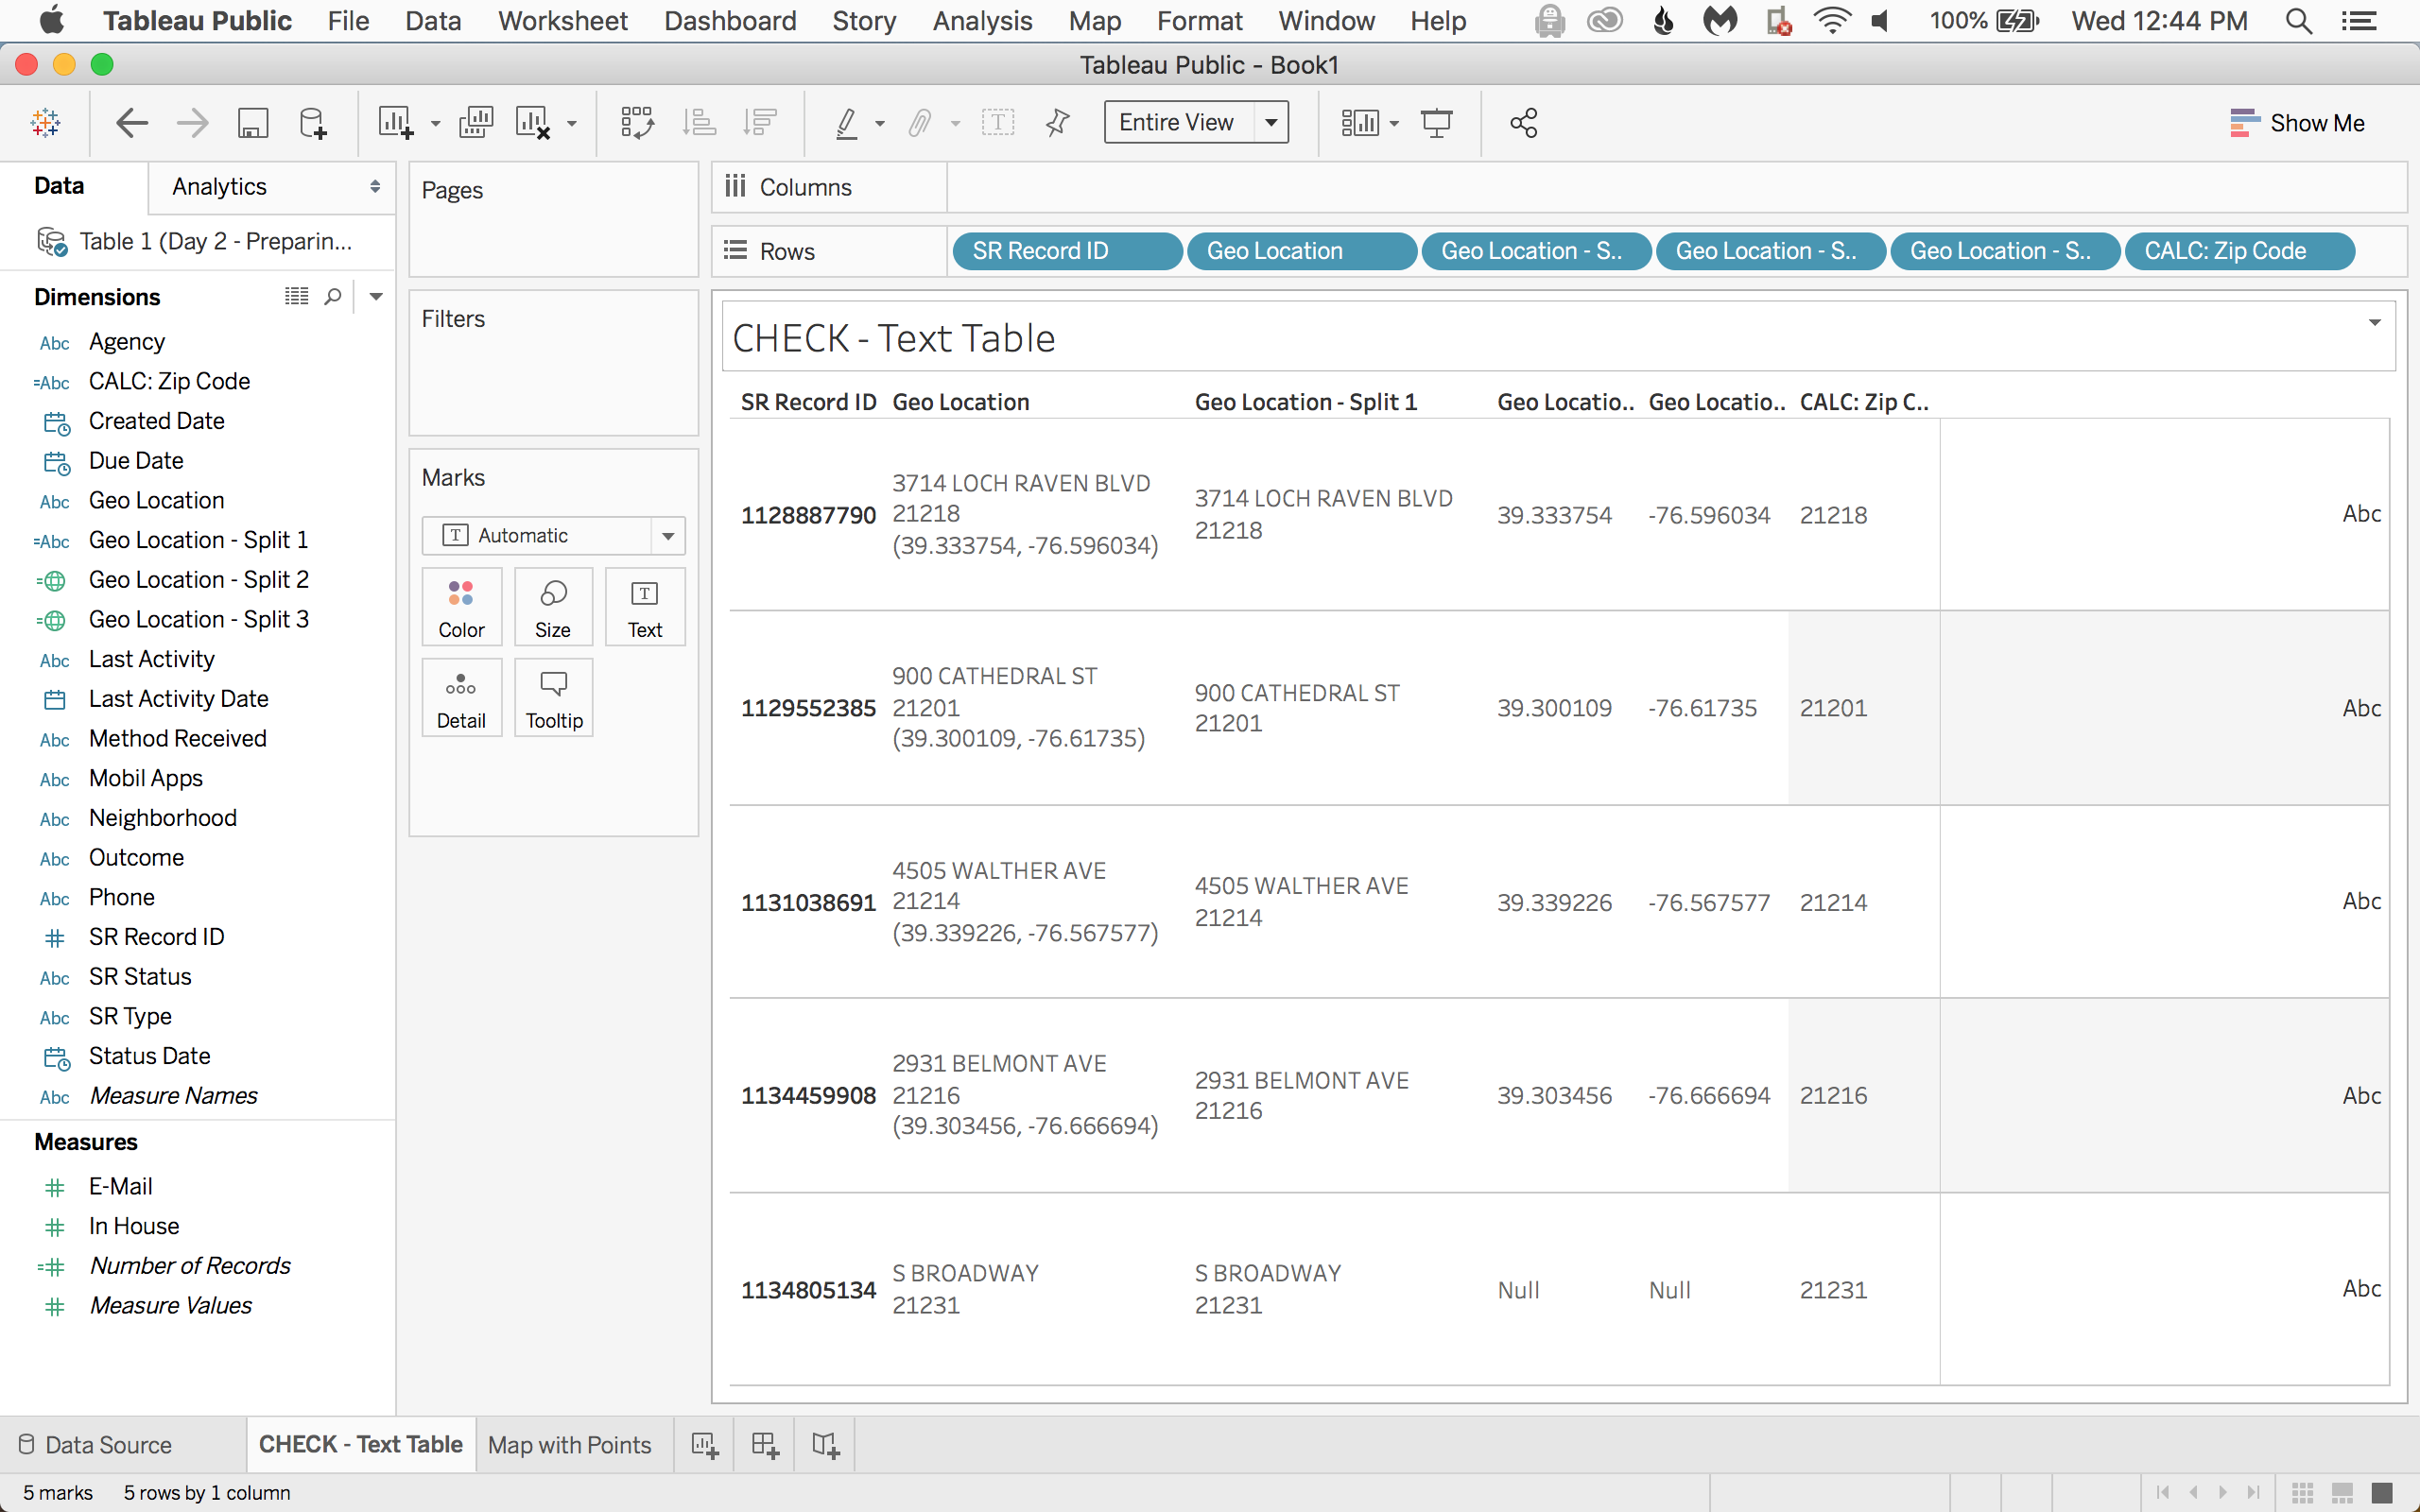
Task: Click the group members paperclip icon
Action: [919, 123]
